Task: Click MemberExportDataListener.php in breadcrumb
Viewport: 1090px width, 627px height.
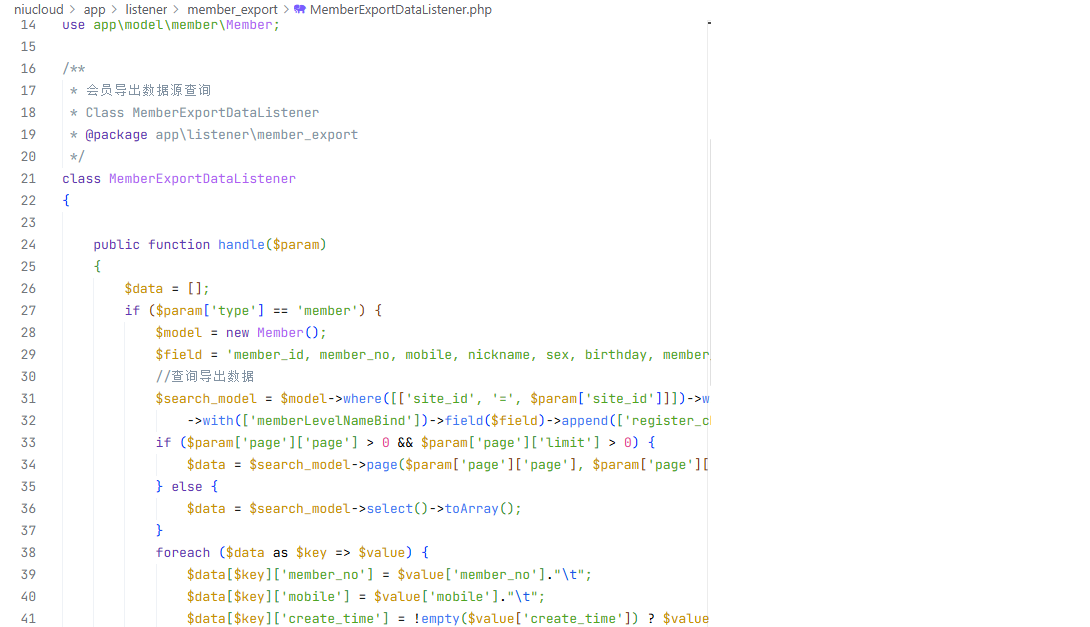Action: [x=400, y=10]
